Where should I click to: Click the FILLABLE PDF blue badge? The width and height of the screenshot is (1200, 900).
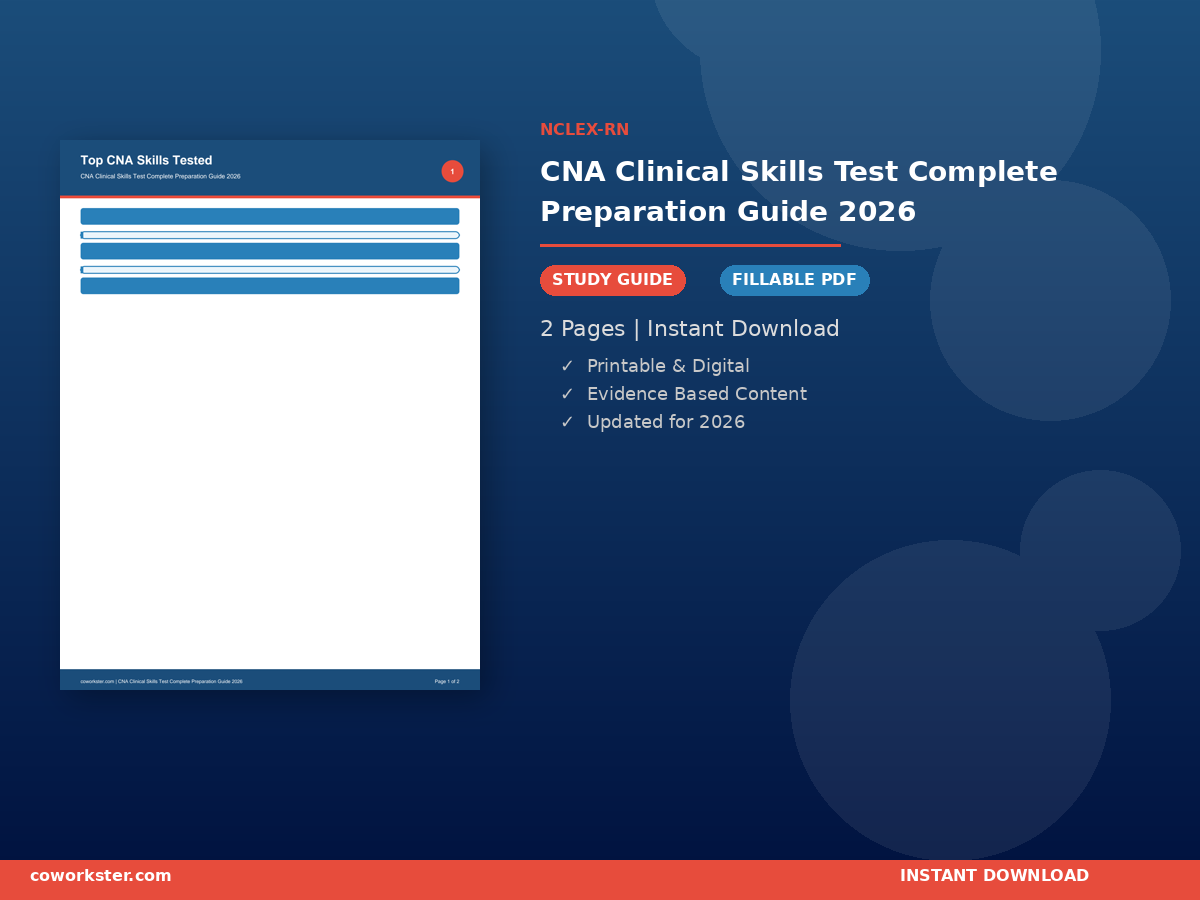click(795, 280)
